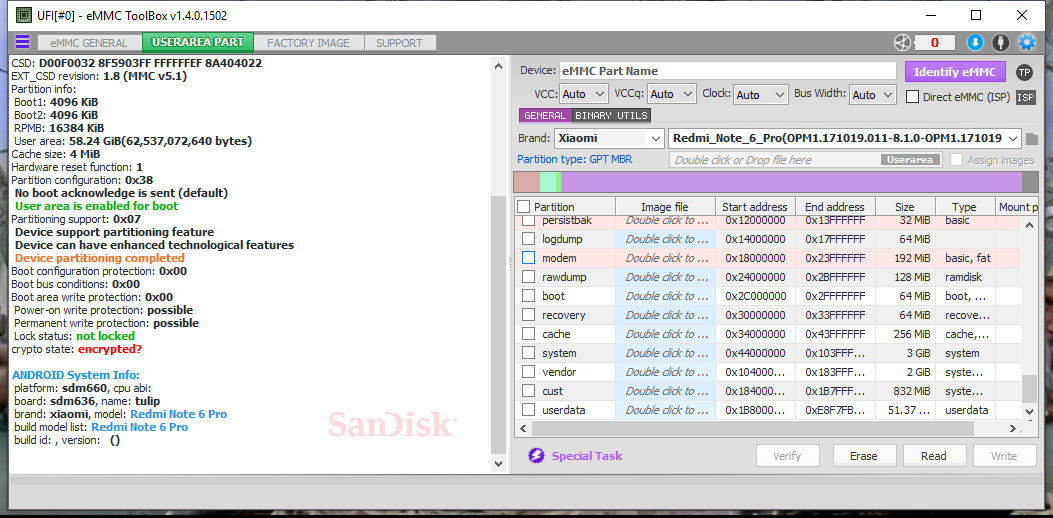Click the Read button
This screenshot has width=1053, height=518.
coord(933,456)
